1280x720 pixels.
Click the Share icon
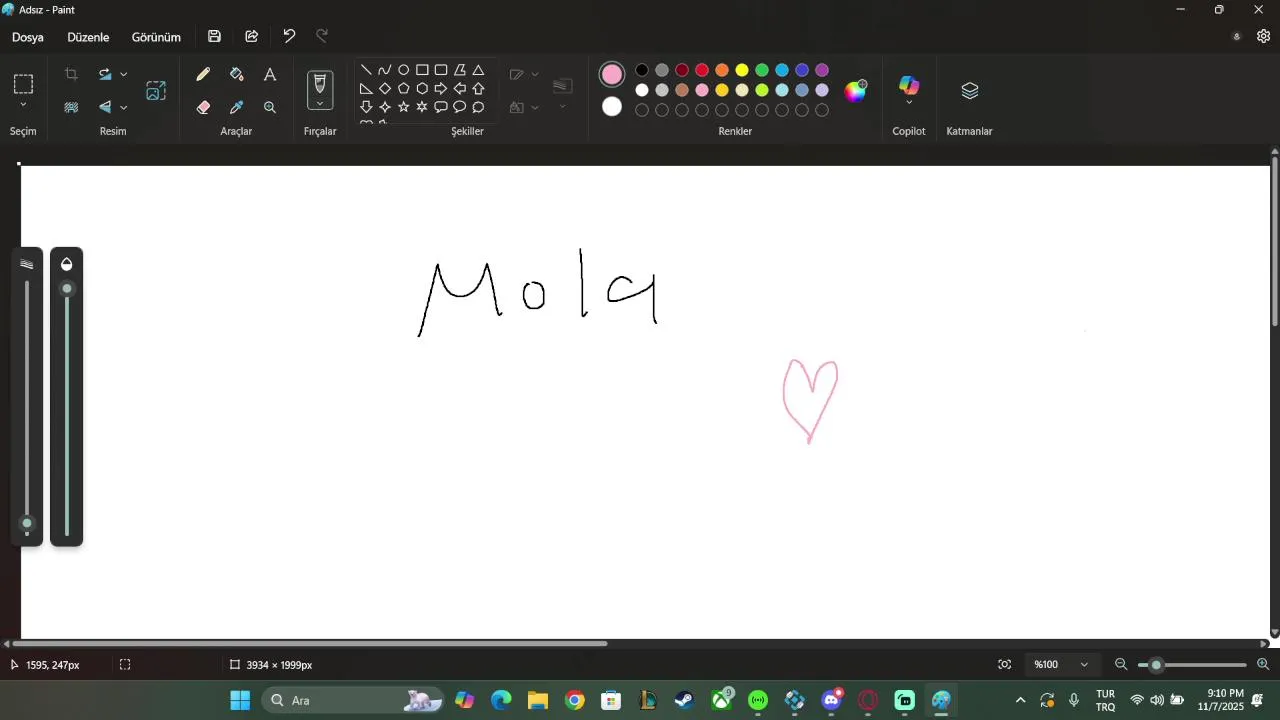click(x=252, y=36)
